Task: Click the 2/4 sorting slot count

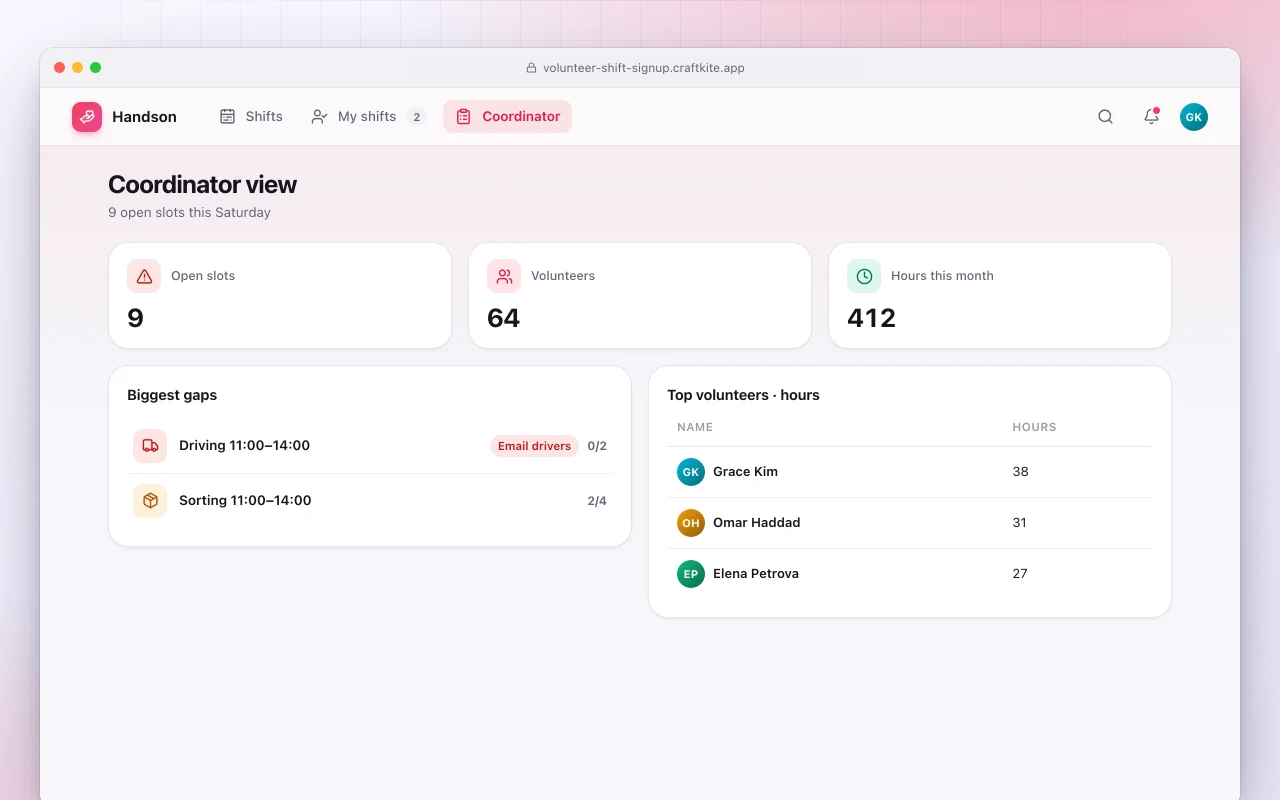Action: [597, 501]
